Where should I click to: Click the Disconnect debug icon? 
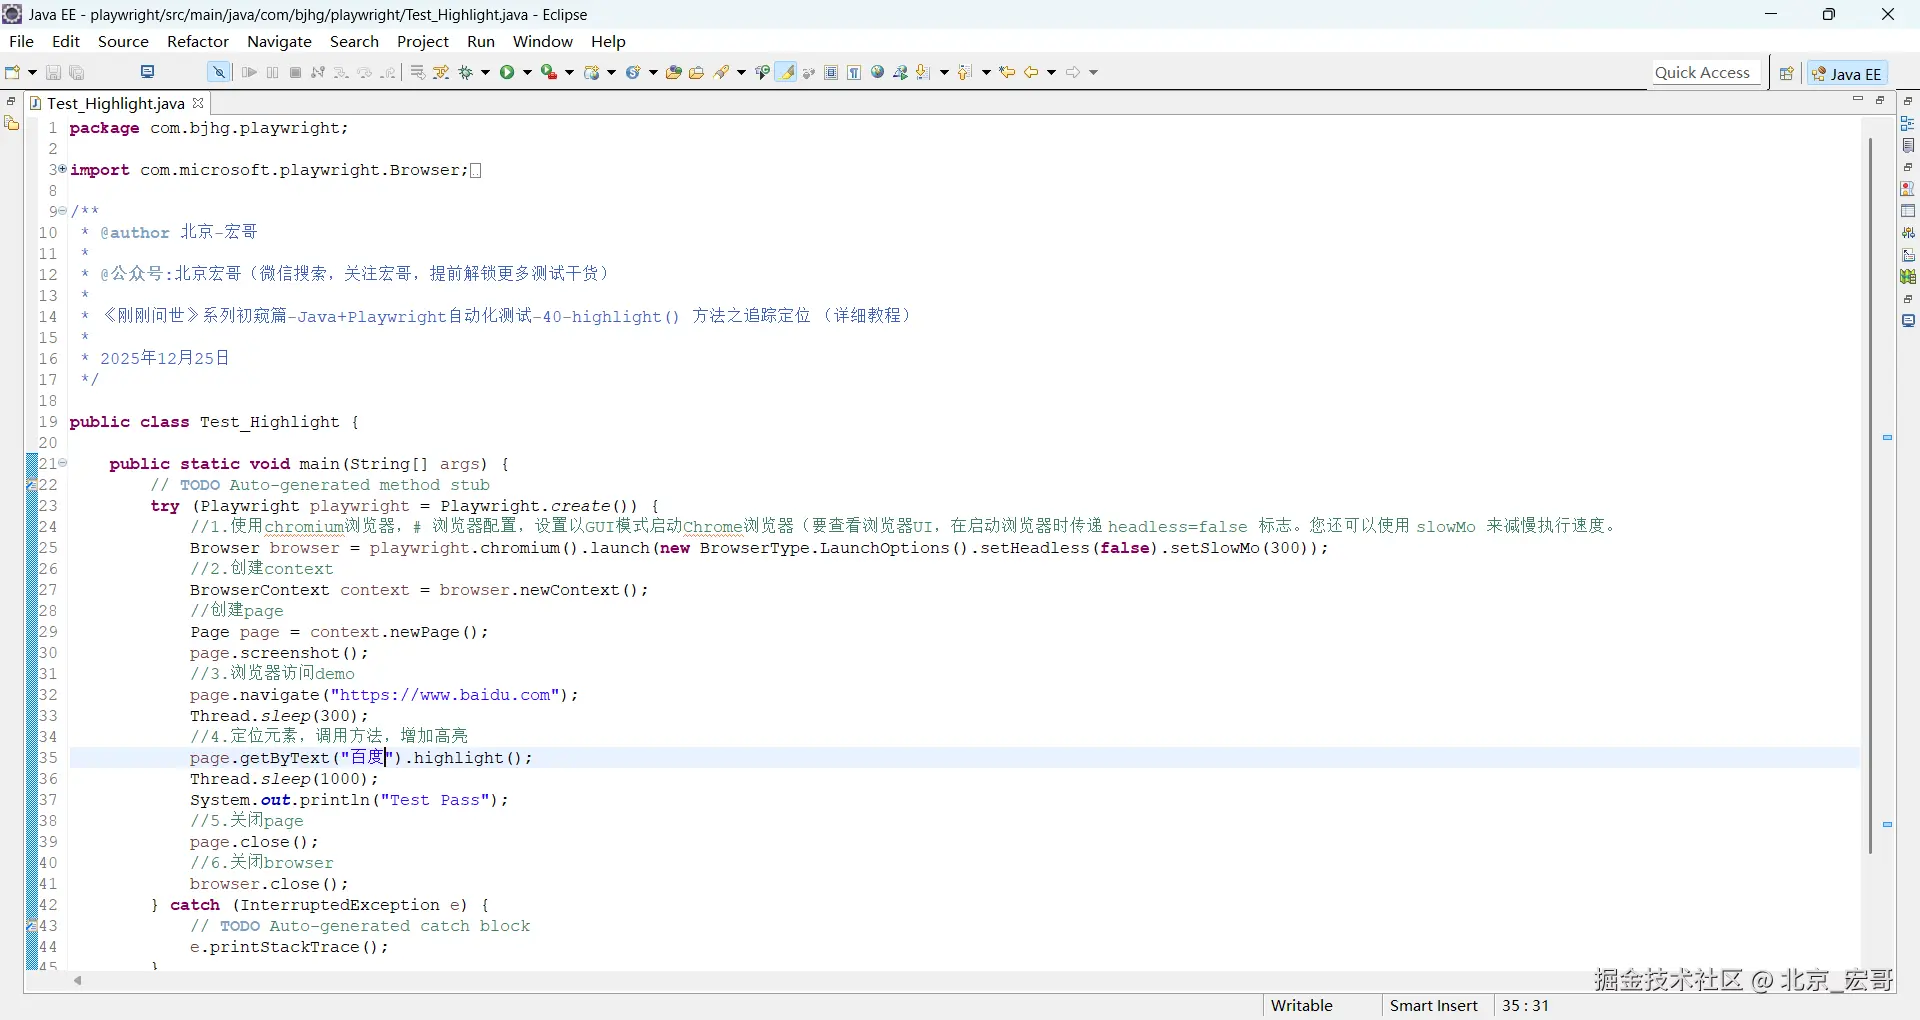click(x=318, y=72)
